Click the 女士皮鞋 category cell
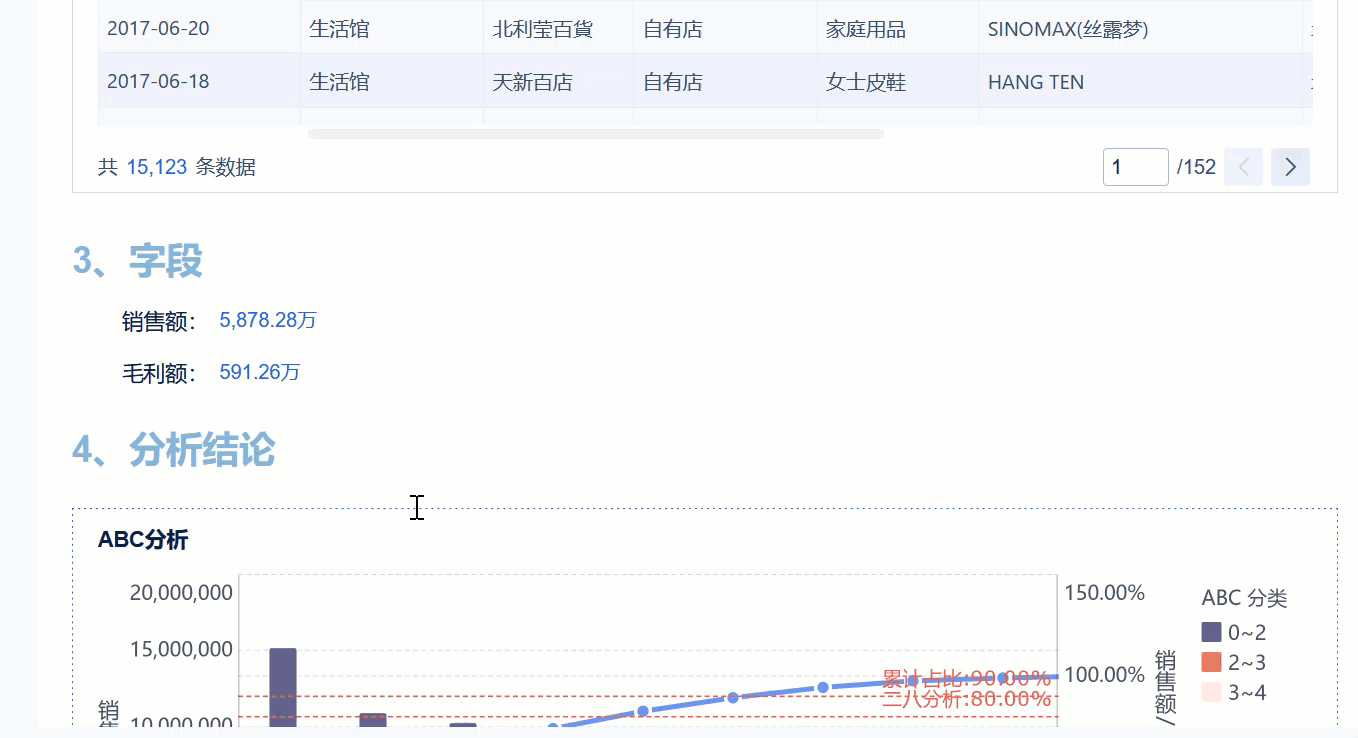 pos(897,81)
